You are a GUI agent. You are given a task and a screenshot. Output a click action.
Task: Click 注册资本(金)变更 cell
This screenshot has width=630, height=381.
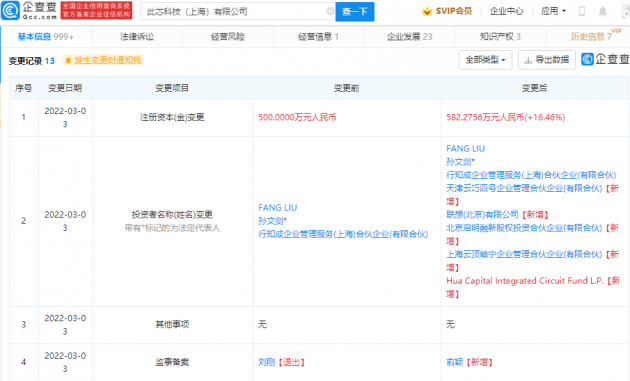[x=172, y=117]
